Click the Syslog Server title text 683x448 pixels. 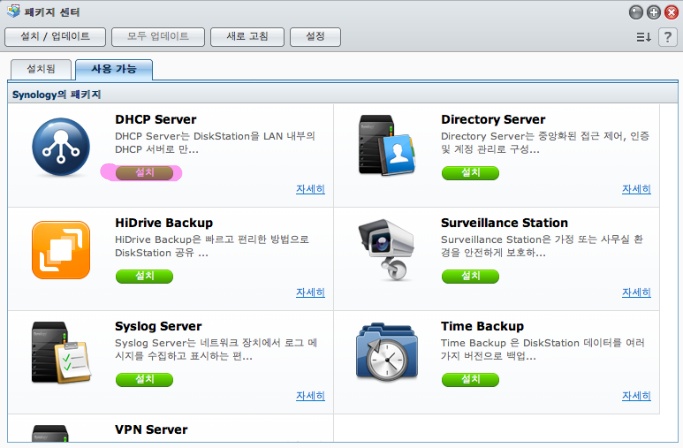(158, 326)
